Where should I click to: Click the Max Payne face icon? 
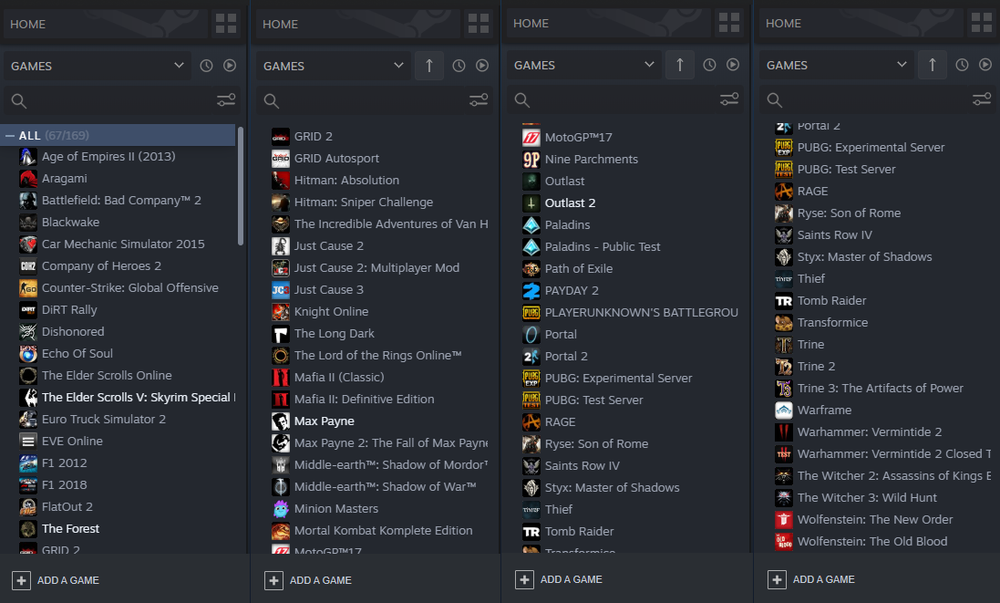click(x=281, y=421)
